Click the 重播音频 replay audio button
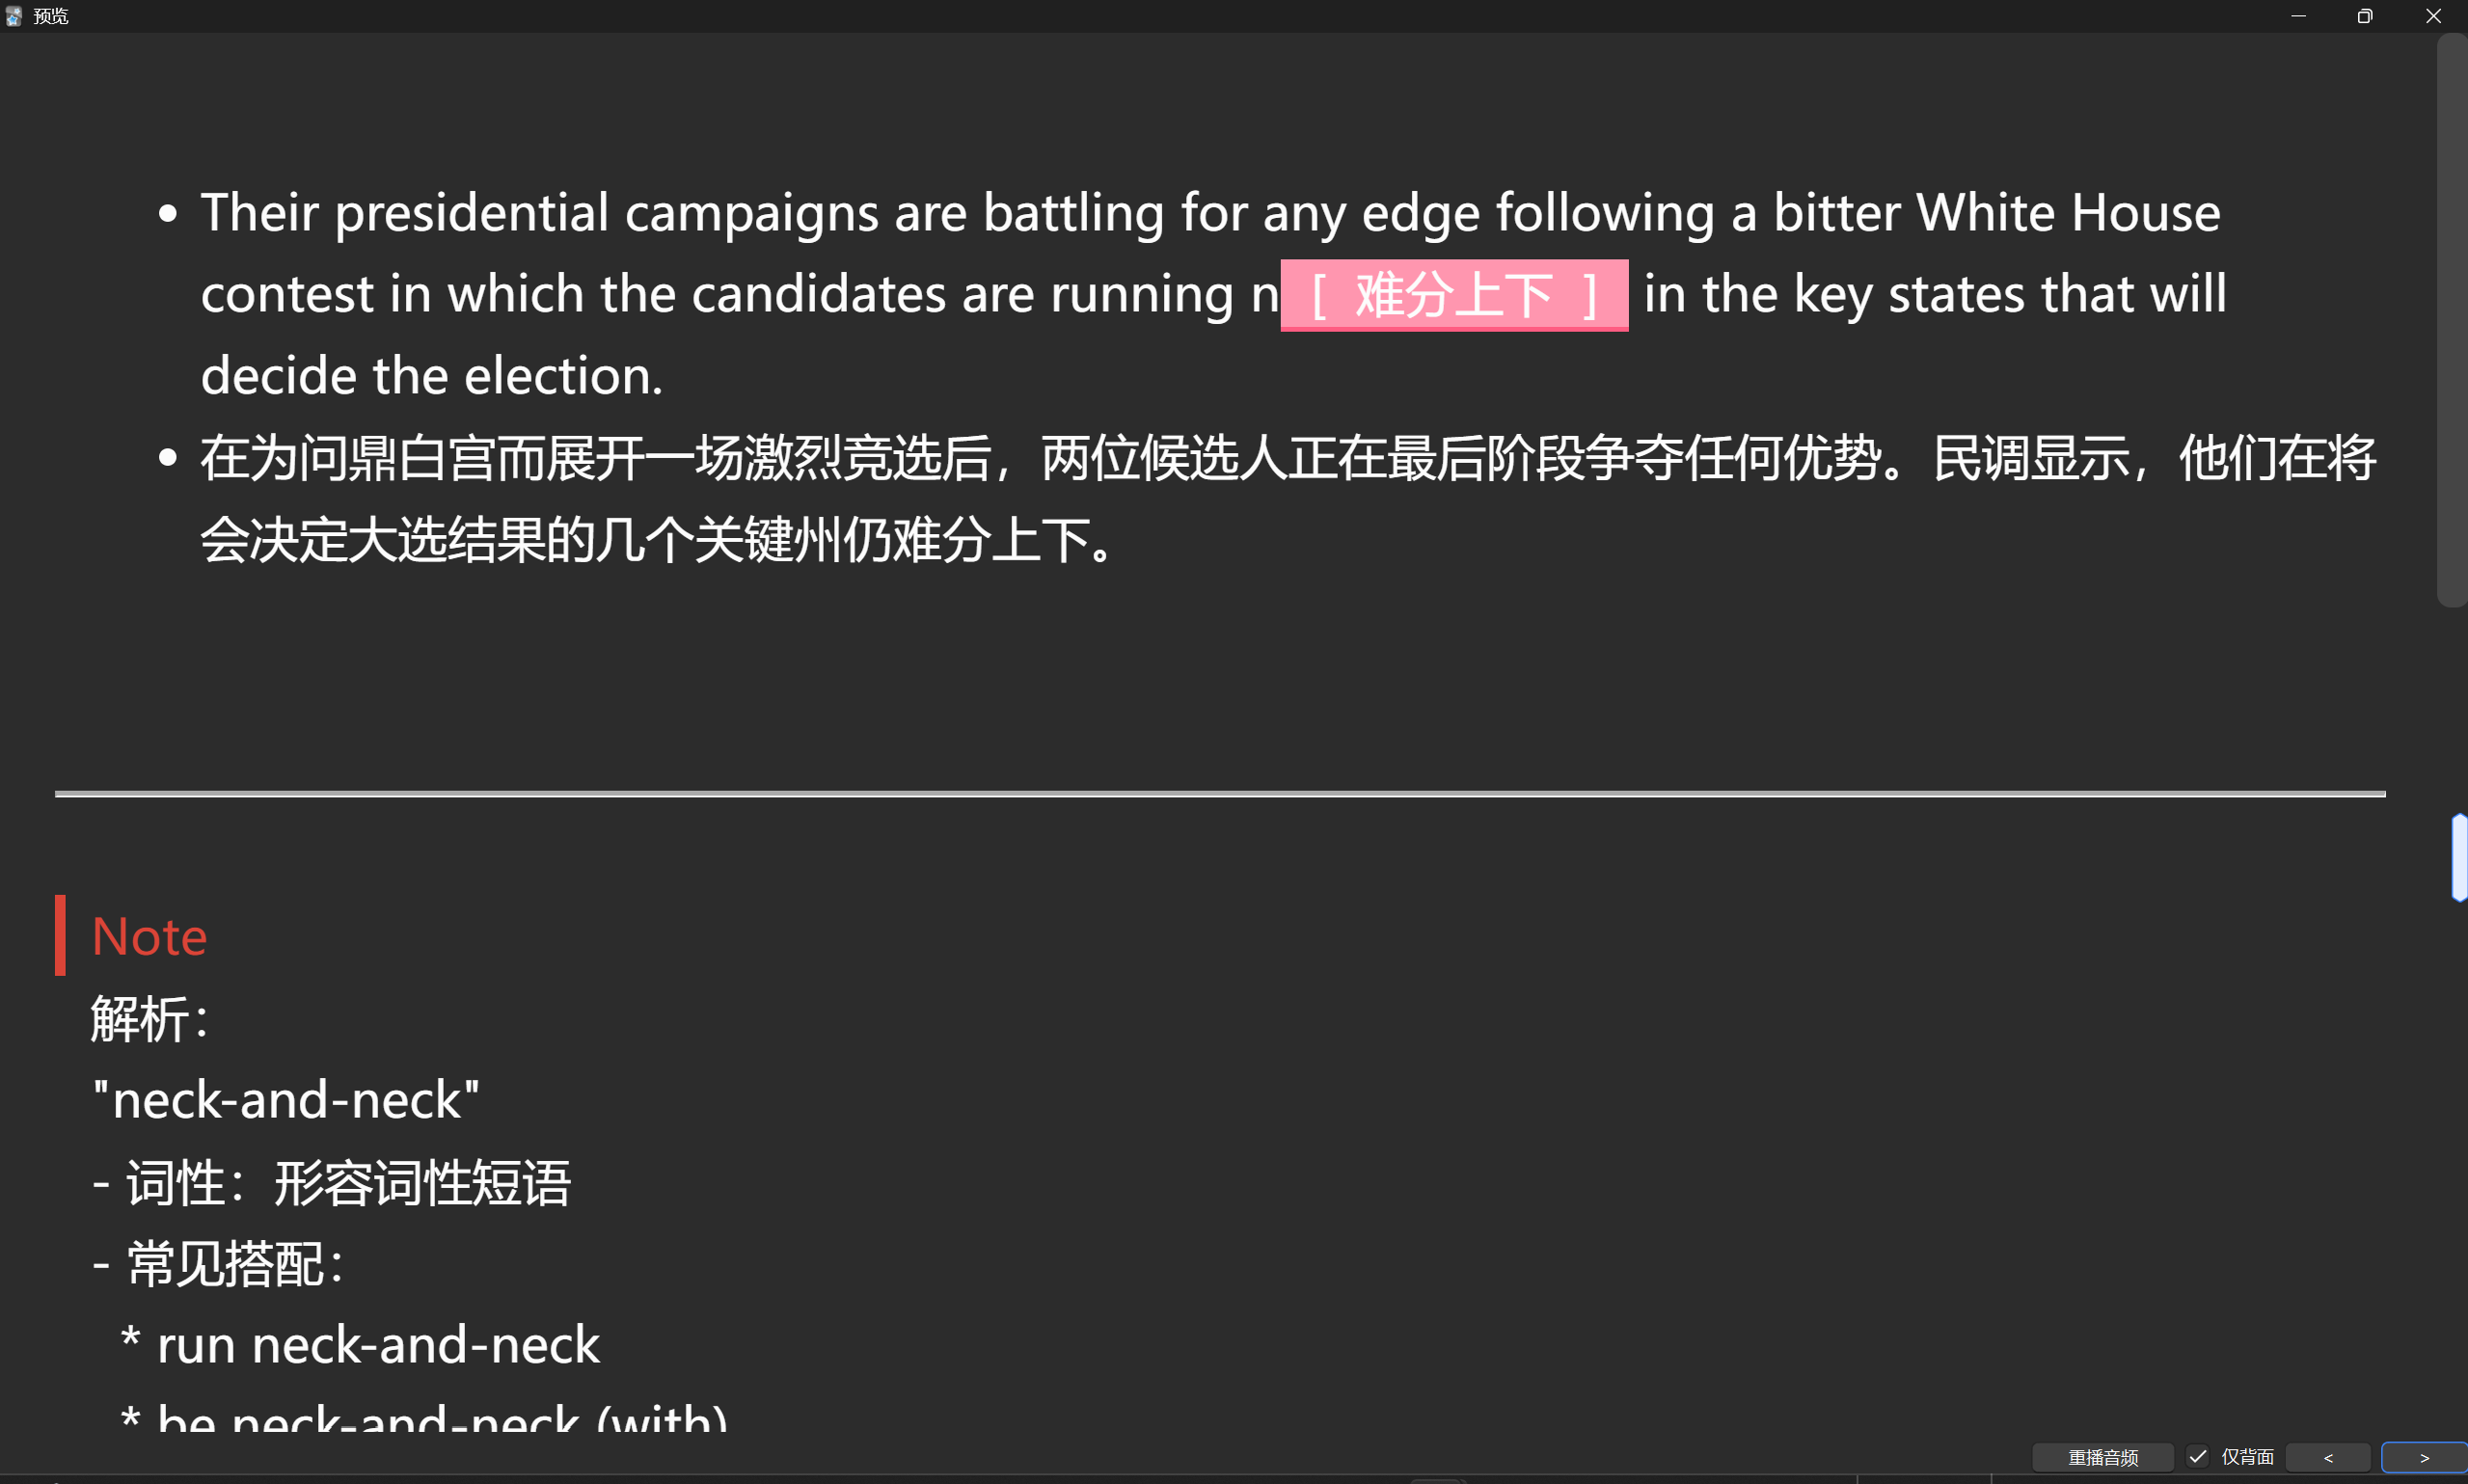 coord(2102,1457)
